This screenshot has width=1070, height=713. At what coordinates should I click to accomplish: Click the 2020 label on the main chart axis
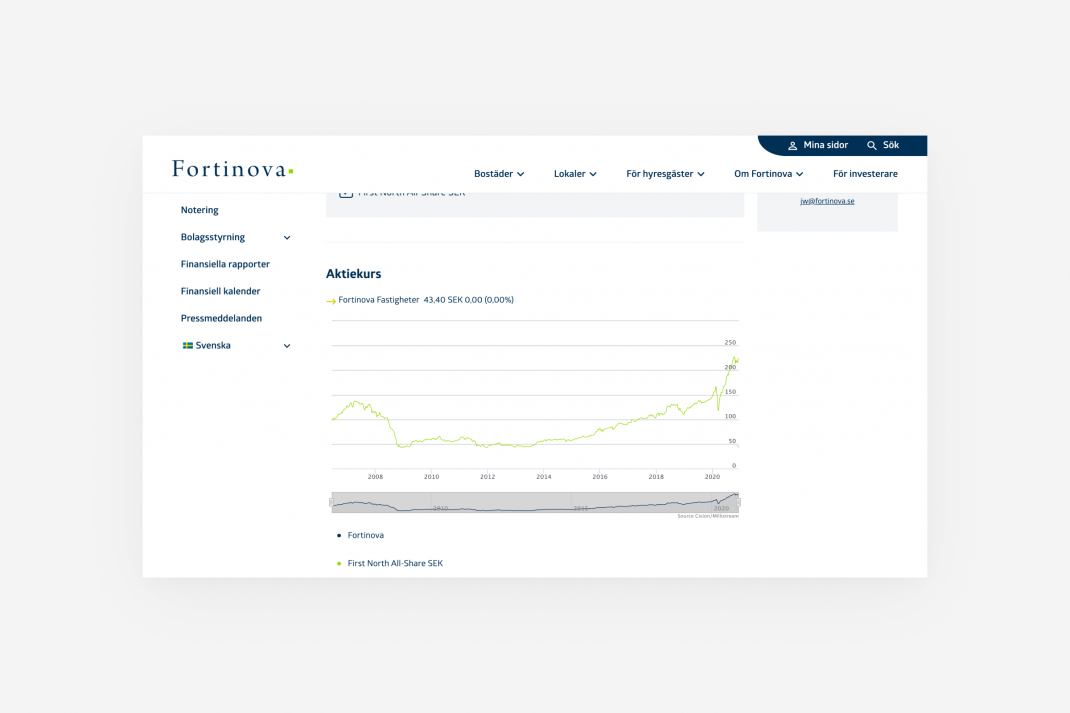tap(712, 477)
